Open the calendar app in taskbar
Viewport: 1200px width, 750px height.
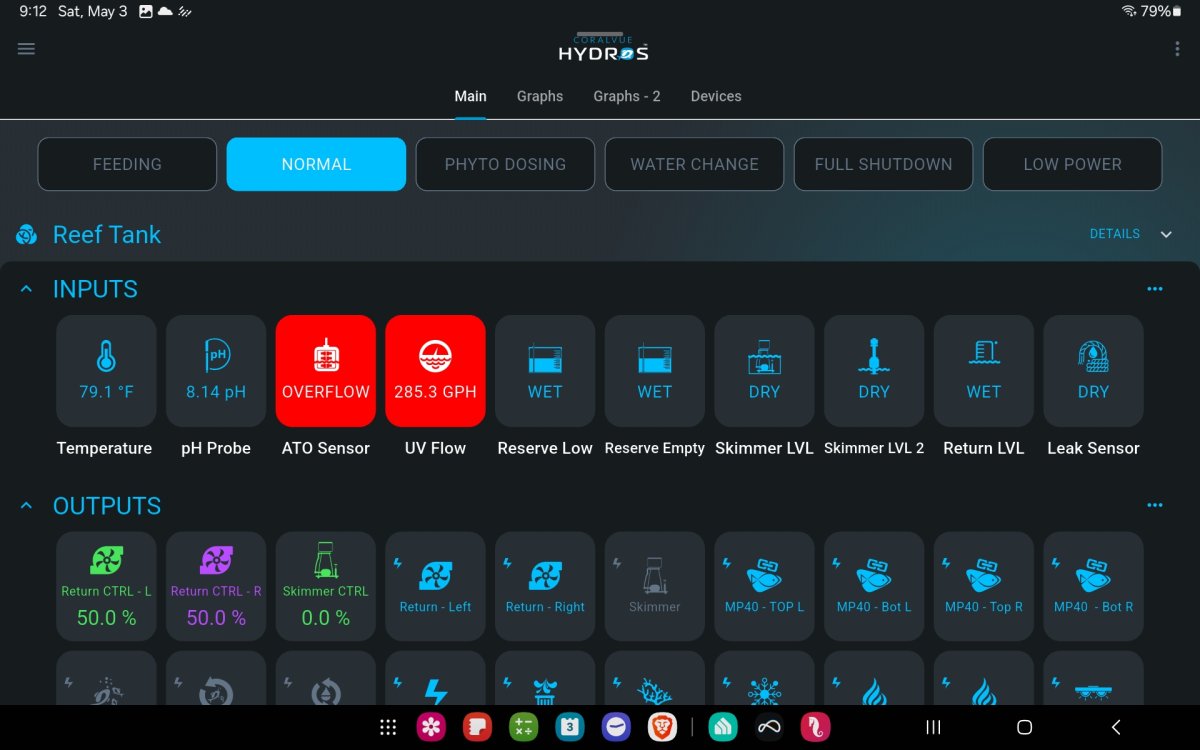(569, 727)
